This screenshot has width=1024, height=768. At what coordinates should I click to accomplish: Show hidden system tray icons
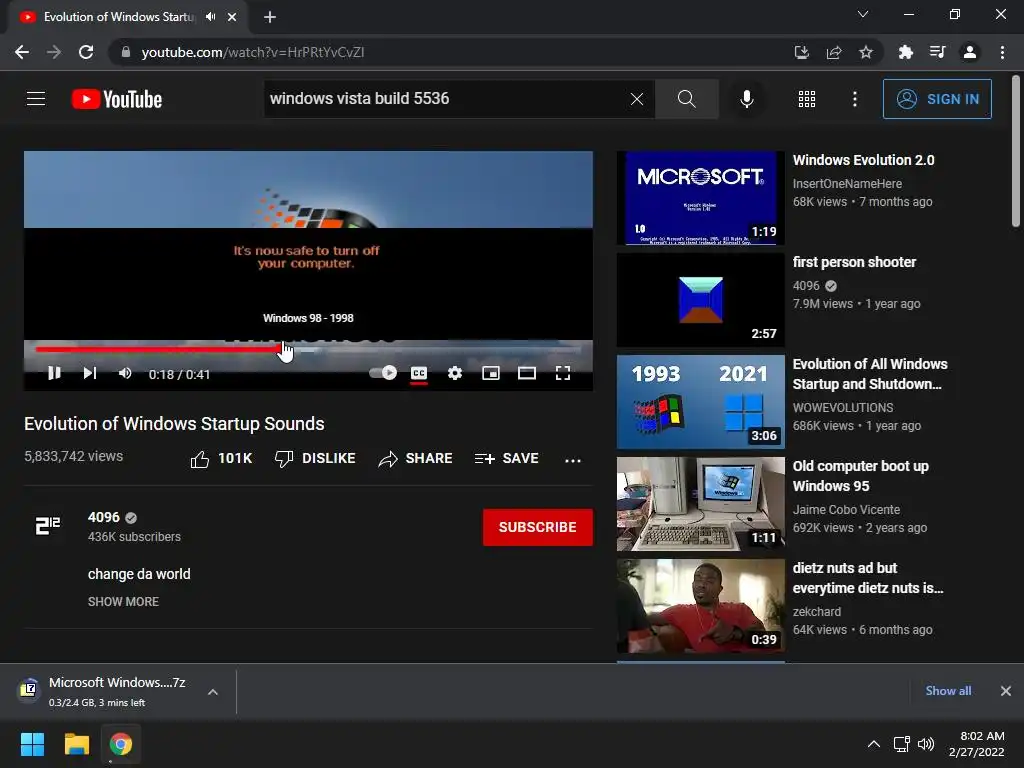[x=873, y=744]
